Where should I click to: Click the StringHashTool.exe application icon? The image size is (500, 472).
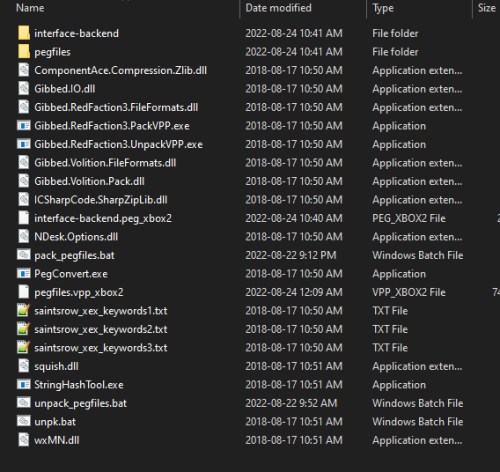coord(23,384)
